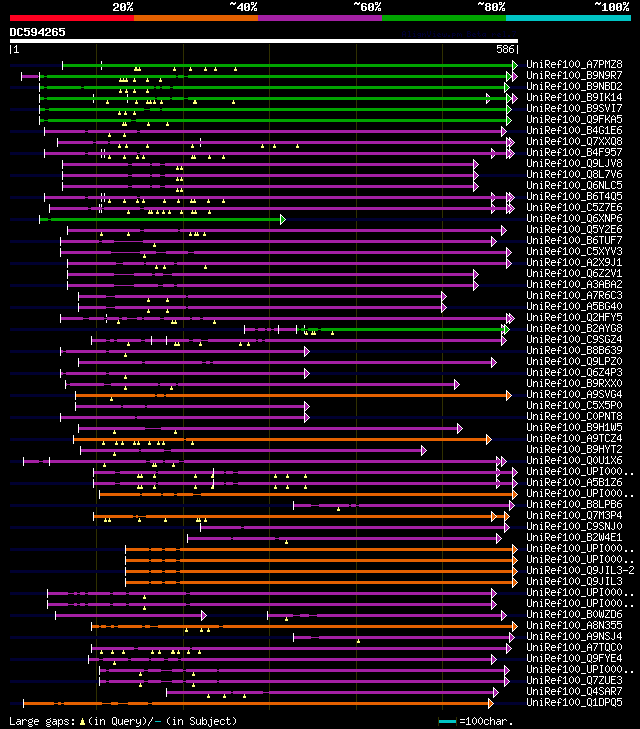The image size is (640, 729).
Task: Click the UniRef100_Q6Z2V1 entry
Action: tap(574, 273)
